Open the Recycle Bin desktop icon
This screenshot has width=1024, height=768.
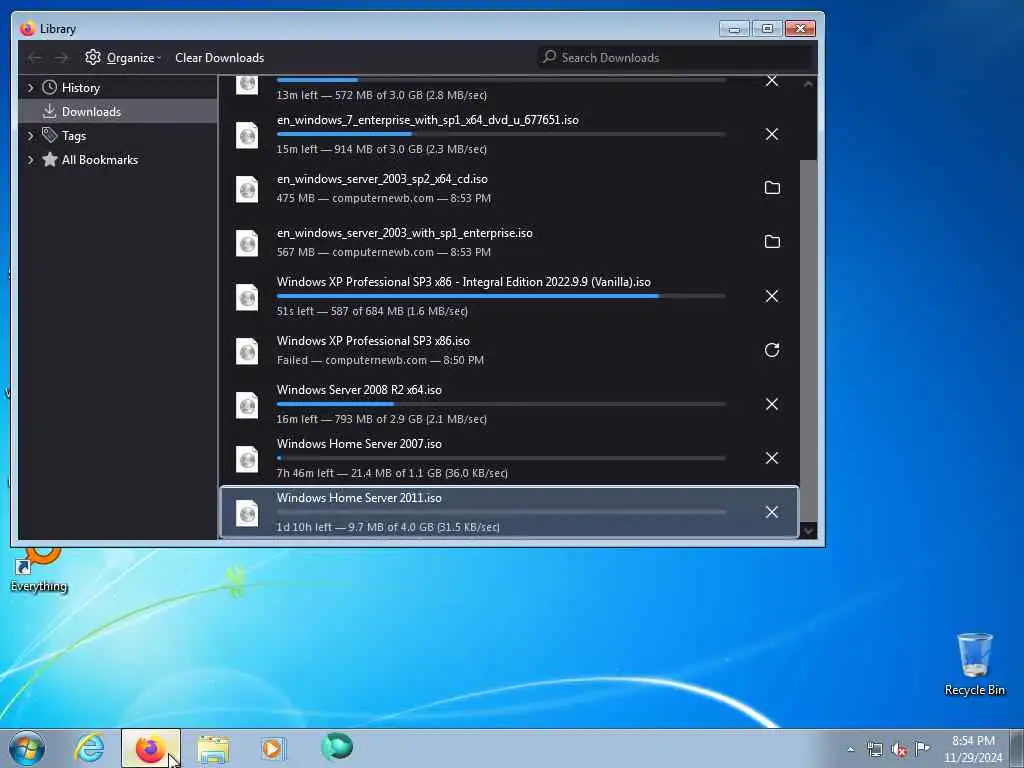coord(974,664)
